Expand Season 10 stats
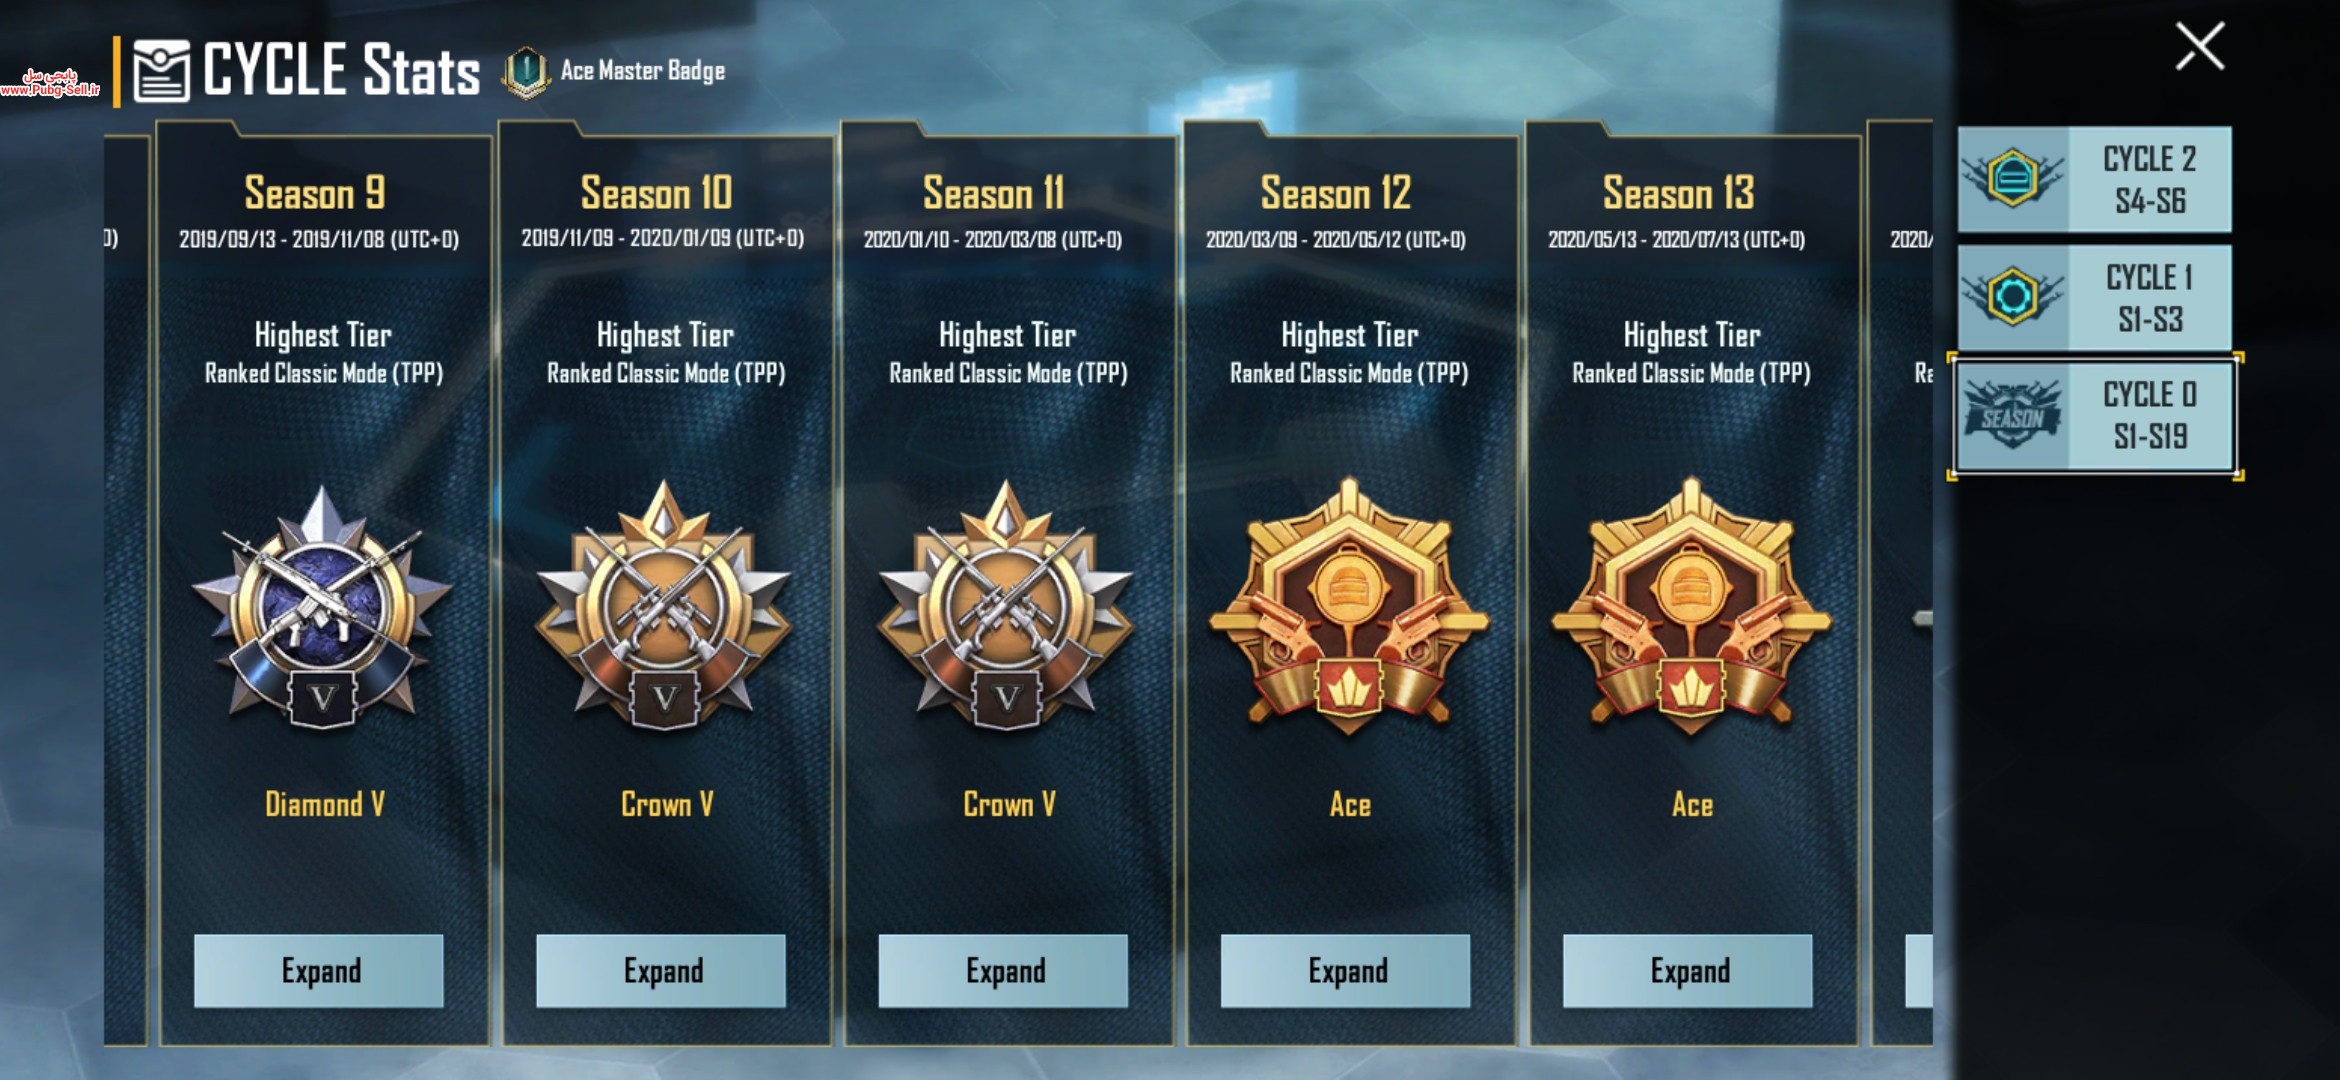 (661, 971)
